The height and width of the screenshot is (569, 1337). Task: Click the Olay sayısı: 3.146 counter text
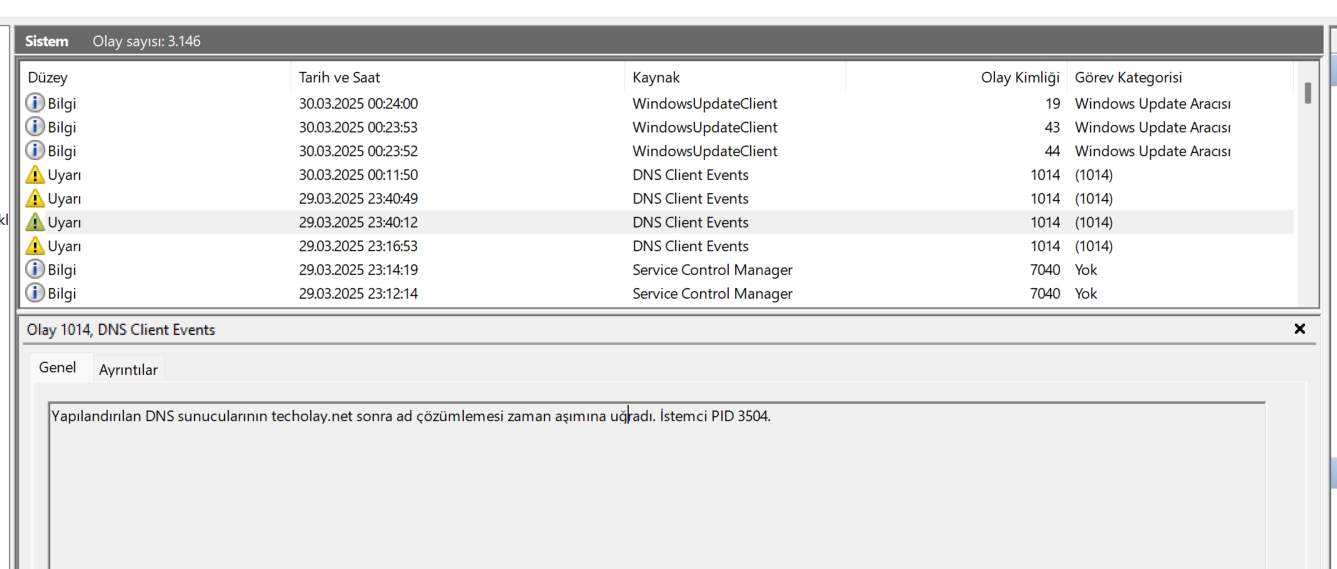pyautogui.click(x=148, y=41)
